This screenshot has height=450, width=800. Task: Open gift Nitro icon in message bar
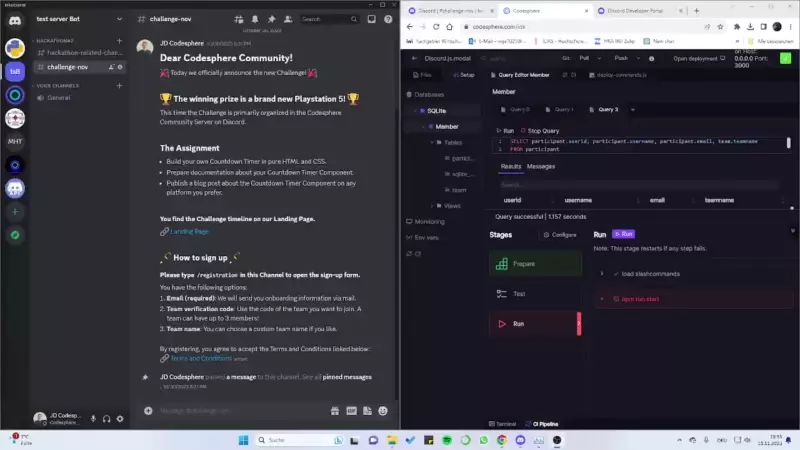tap(335, 411)
